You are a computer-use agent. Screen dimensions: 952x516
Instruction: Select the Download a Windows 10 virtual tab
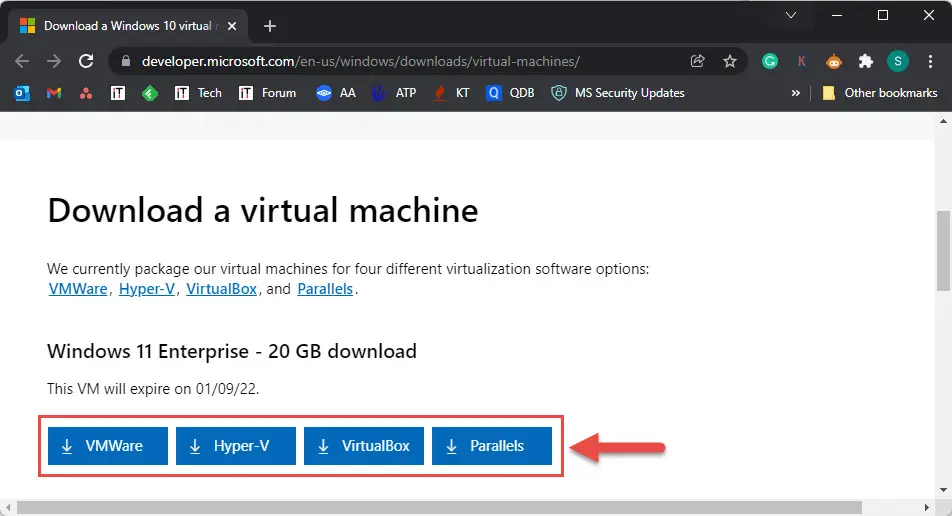[x=128, y=26]
